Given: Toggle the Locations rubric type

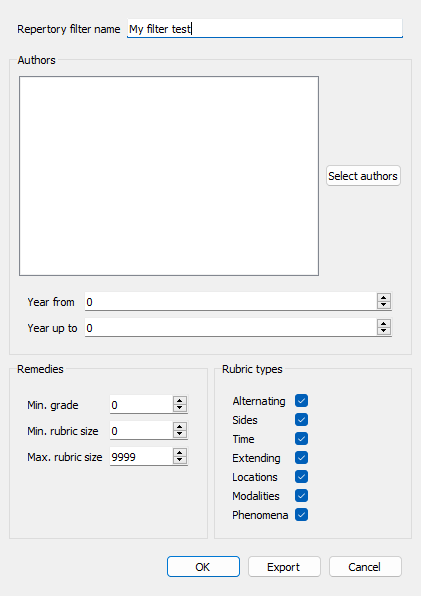Looking at the screenshot, I should pyautogui.click(x=301, y=477).
